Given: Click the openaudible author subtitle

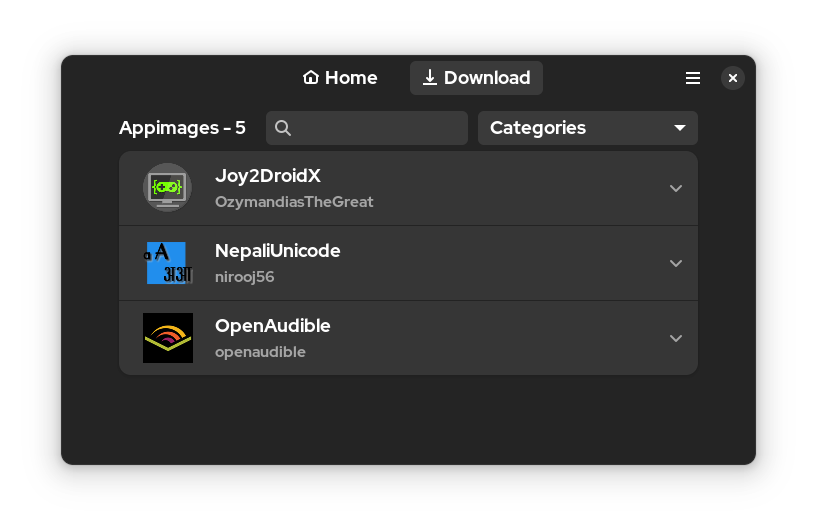Looking at the screenshot, I should coord(261,352).
